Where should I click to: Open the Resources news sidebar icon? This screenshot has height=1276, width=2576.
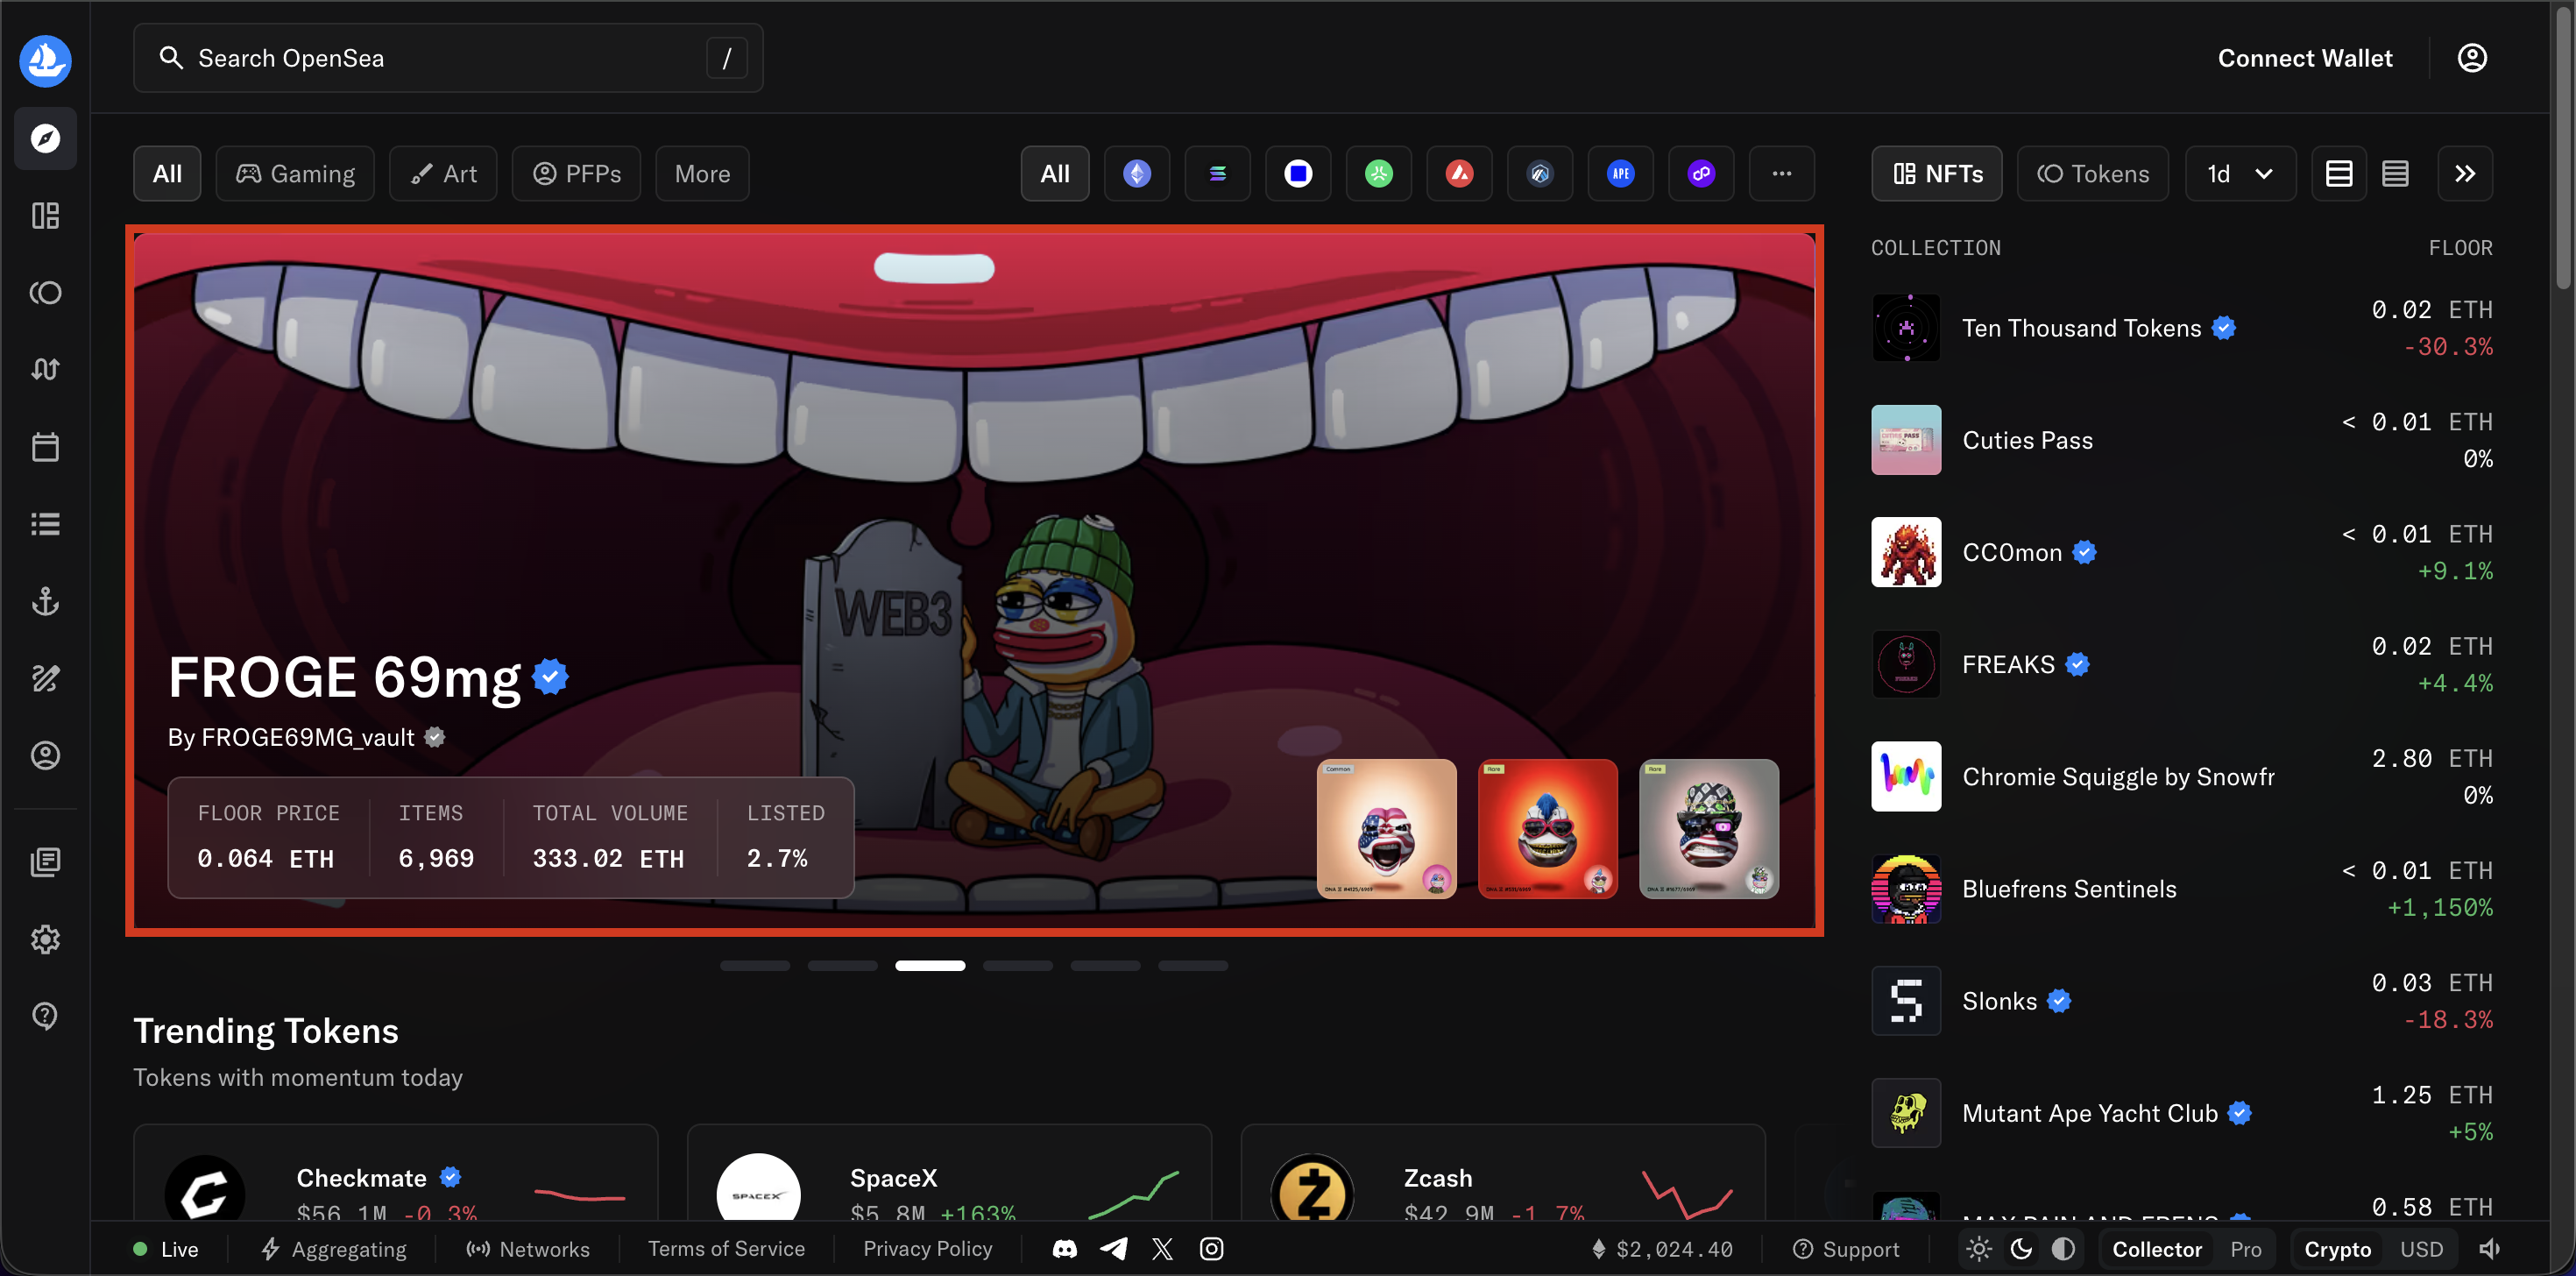tap(45, 862)
